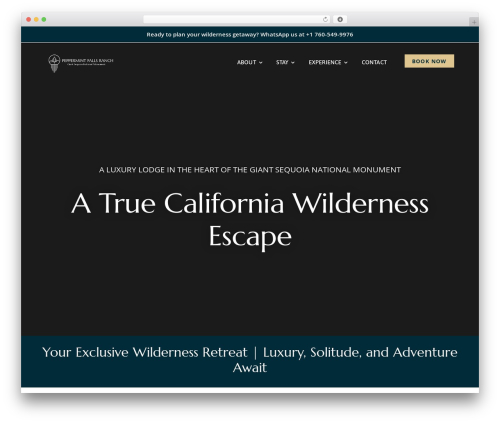
Task: Click the WhatsApp phone number banner text
Action: click(250, 34)
